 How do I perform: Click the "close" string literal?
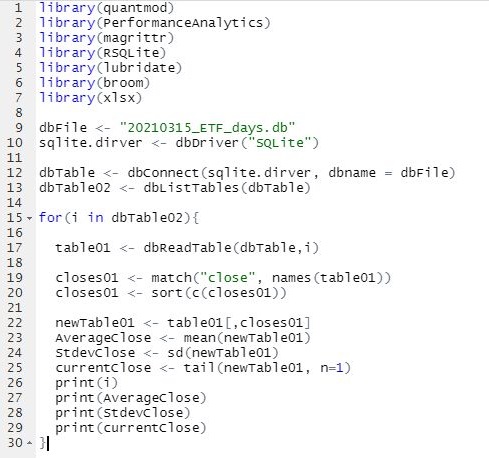point(227,278)
